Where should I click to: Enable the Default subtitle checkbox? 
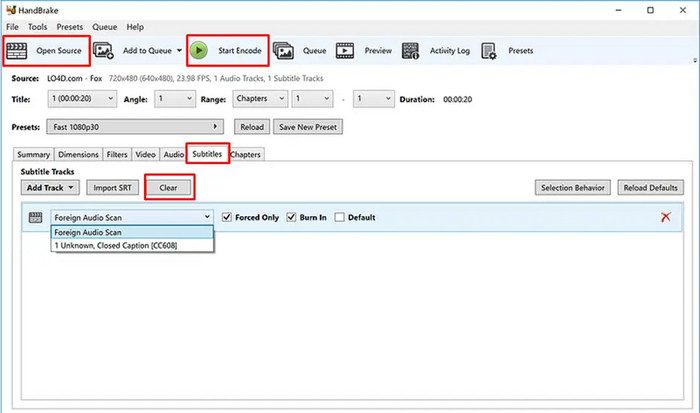tap(339, 217)
